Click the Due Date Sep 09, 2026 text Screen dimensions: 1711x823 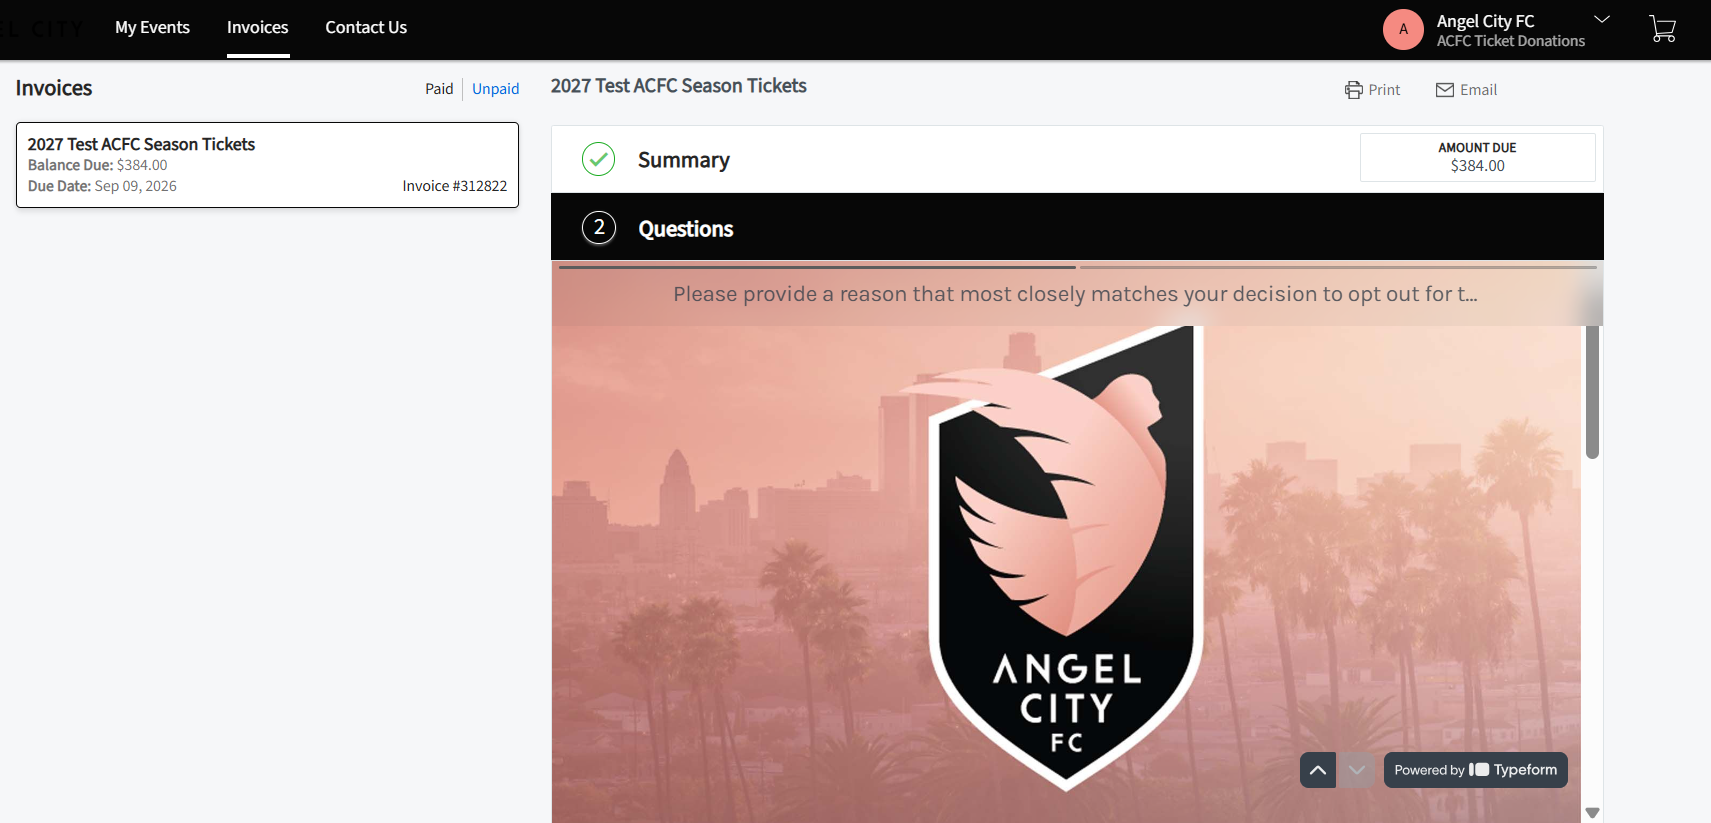point(102,186)
